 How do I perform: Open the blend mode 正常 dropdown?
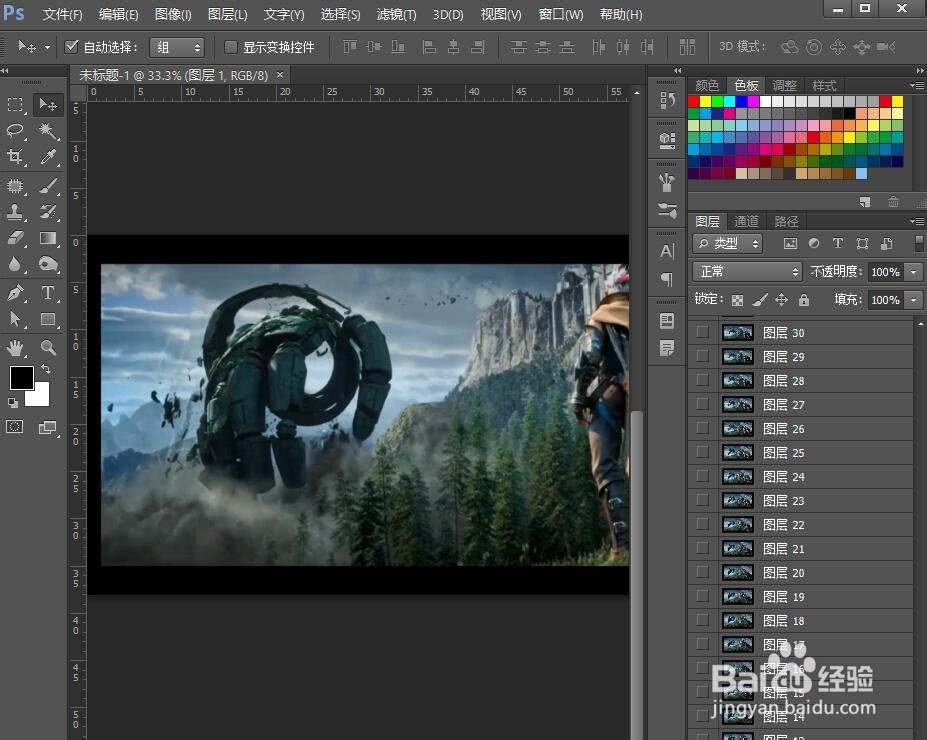(747, 271)
